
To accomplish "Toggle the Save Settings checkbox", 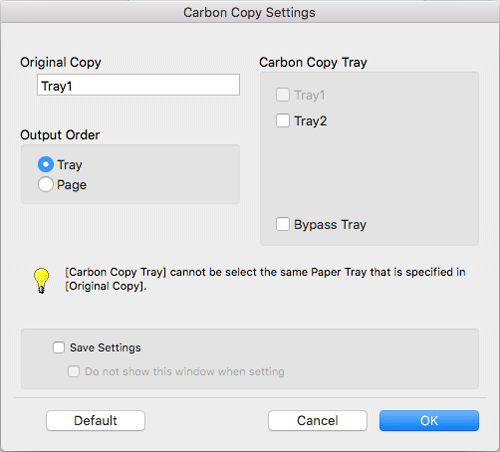I will click(x=59, y=347).
